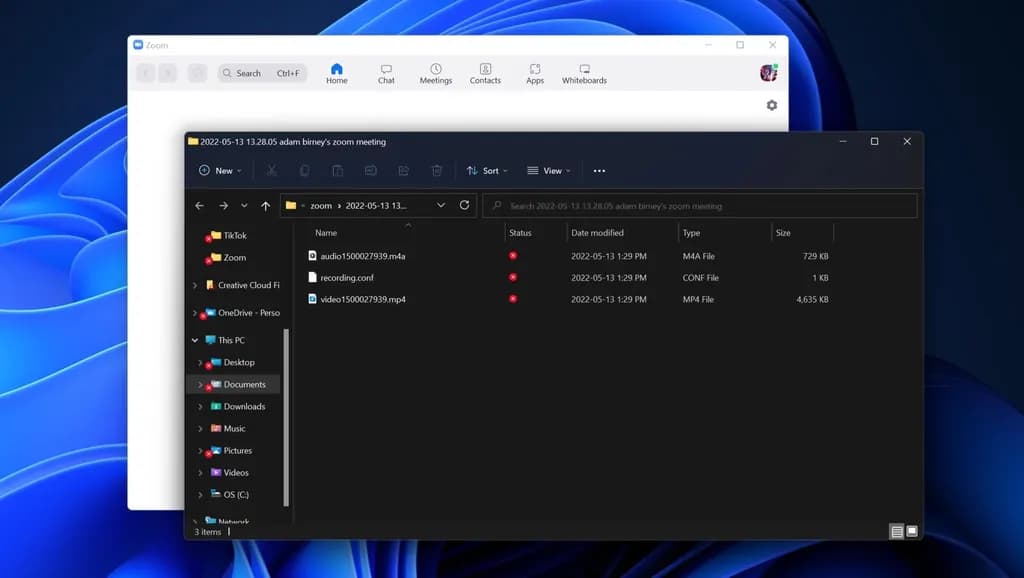1024x578 pixels.
Task: Open Zoom Contacts section
Action: click(x=485, y=74)
